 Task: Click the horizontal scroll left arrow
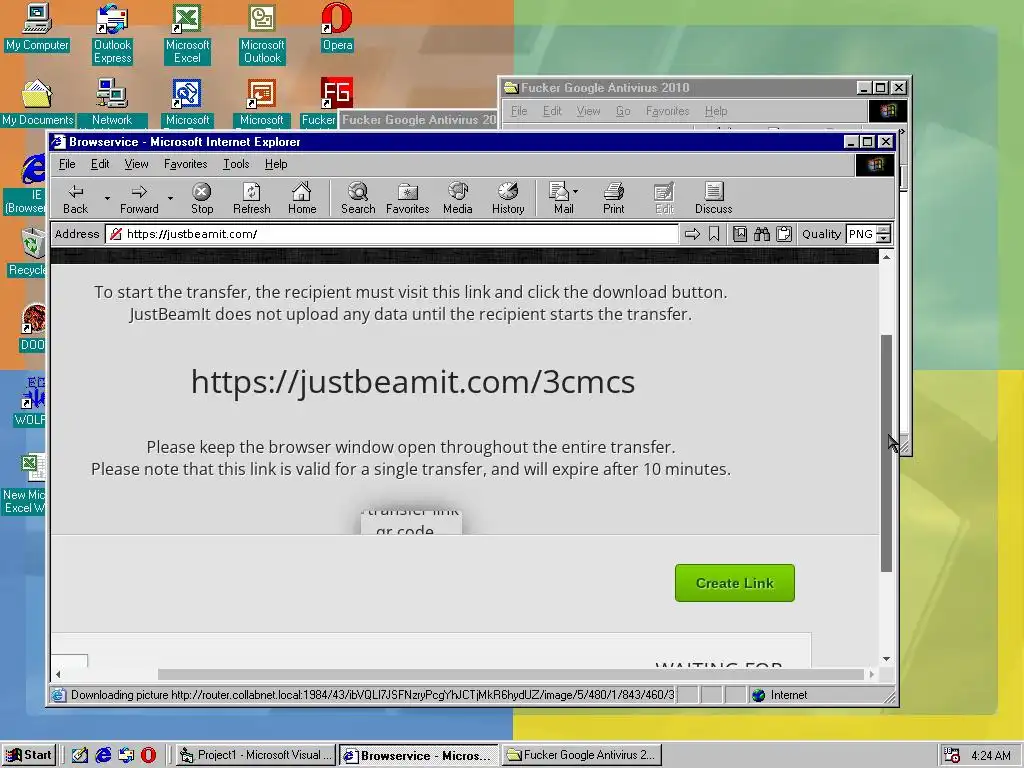(58, 674)
